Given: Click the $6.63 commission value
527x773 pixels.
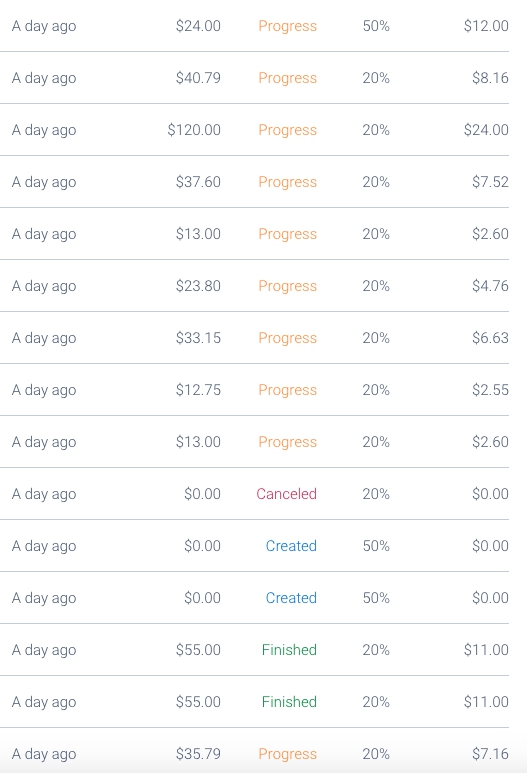Looking at the screenshot, I should coord(490,338).
